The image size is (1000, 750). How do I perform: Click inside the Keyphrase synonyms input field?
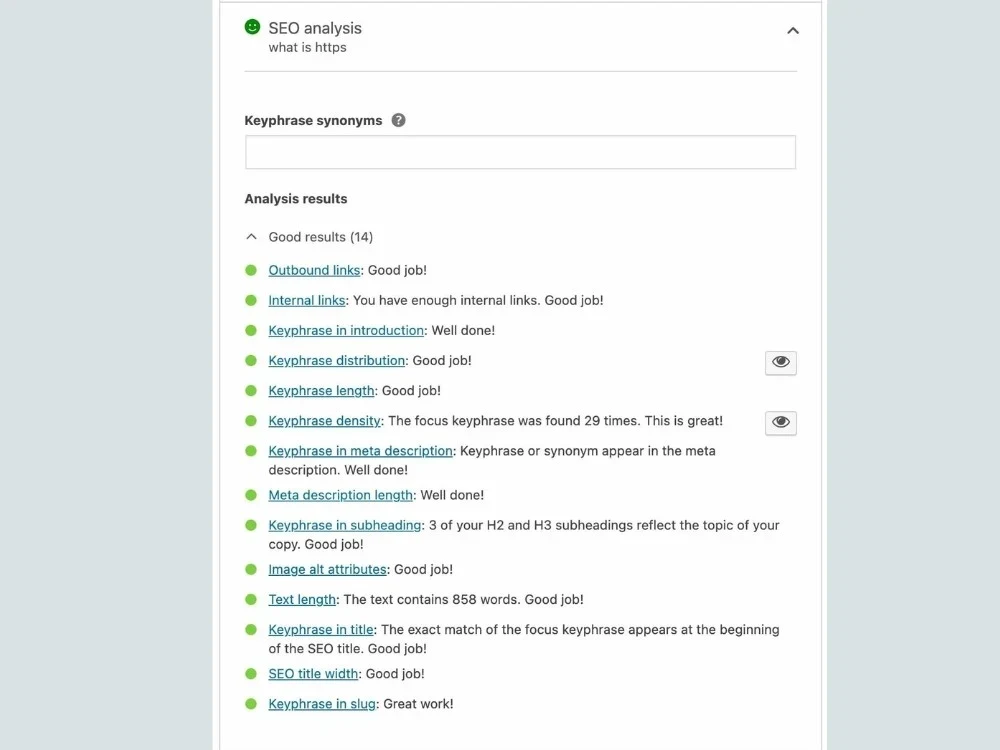tap(520, 152)
